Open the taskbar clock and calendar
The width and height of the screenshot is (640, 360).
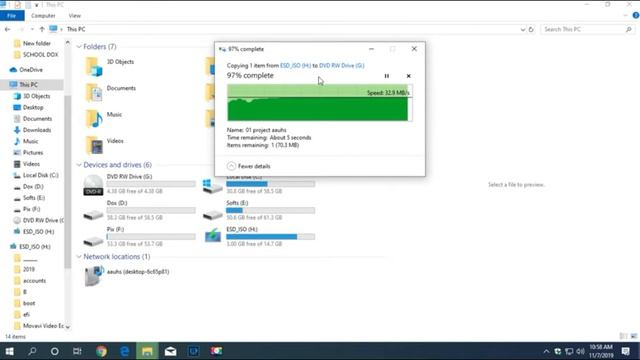coord(601,351)
